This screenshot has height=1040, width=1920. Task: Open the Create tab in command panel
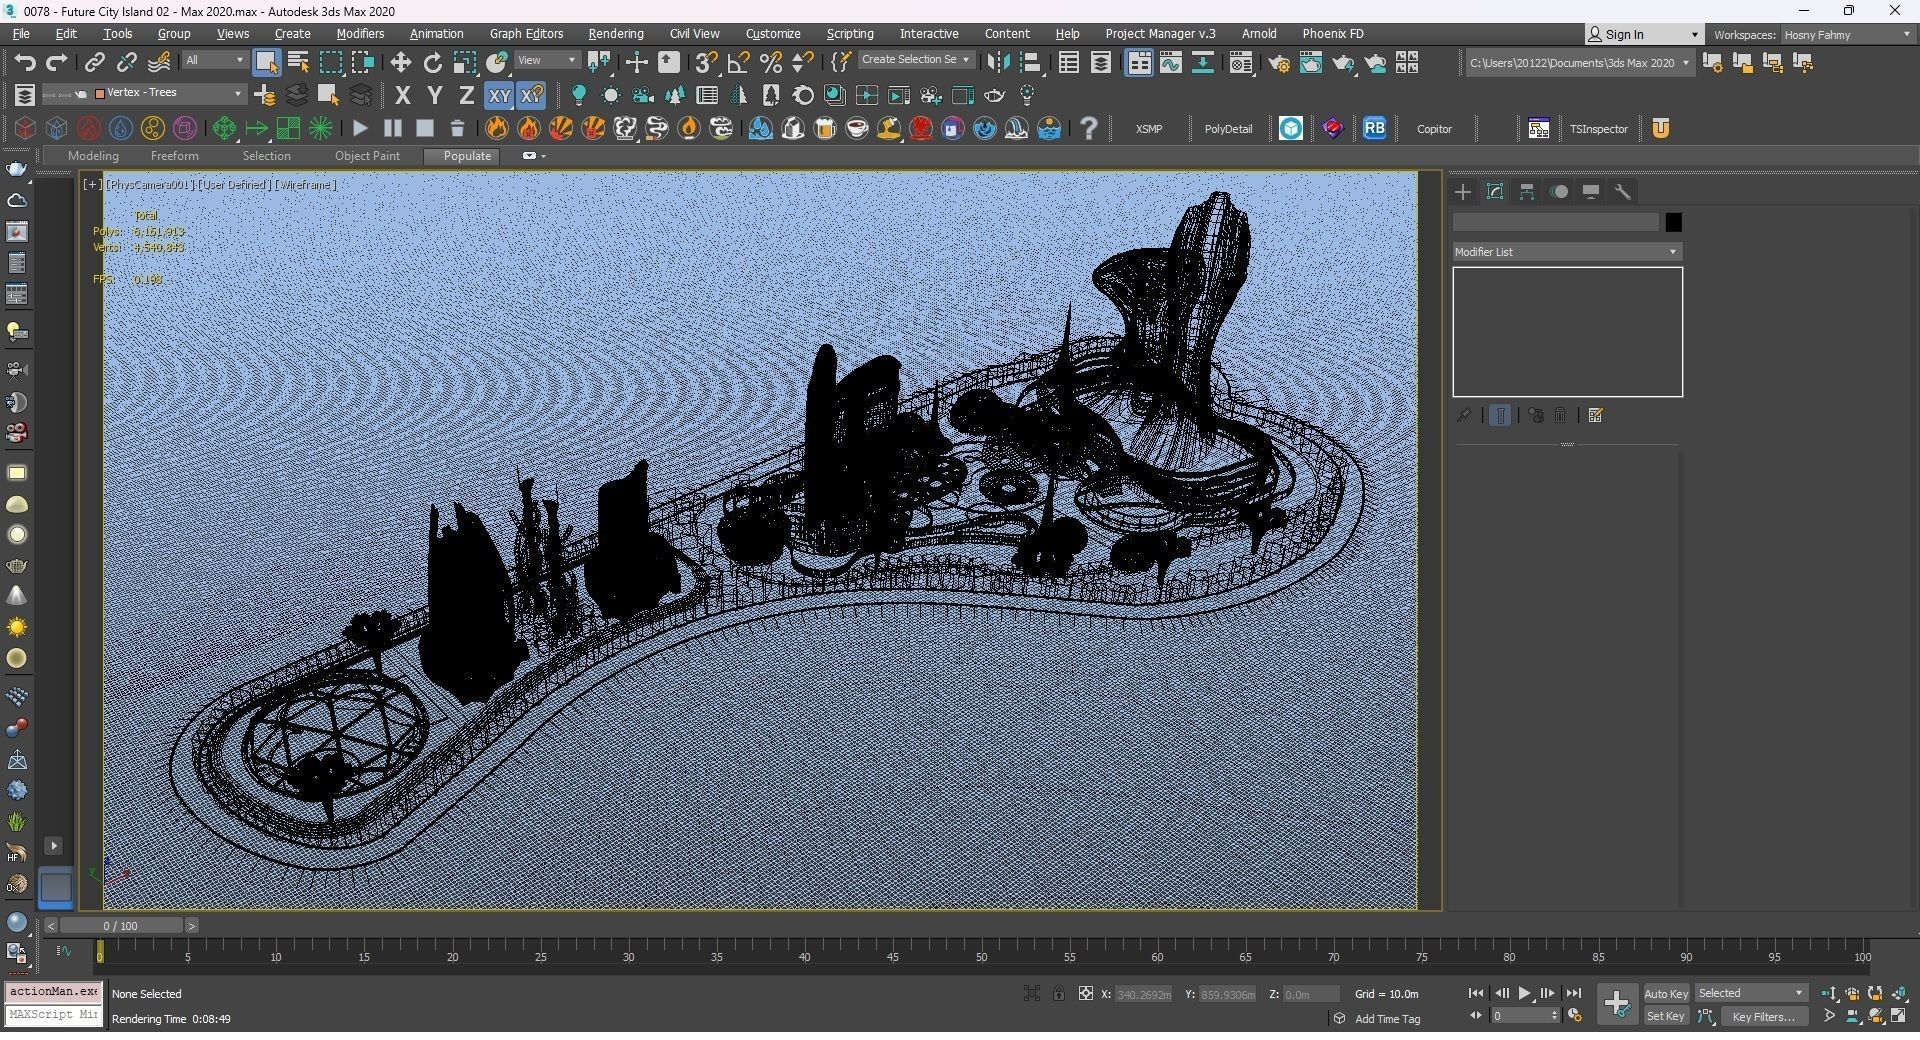point(1463,192)
